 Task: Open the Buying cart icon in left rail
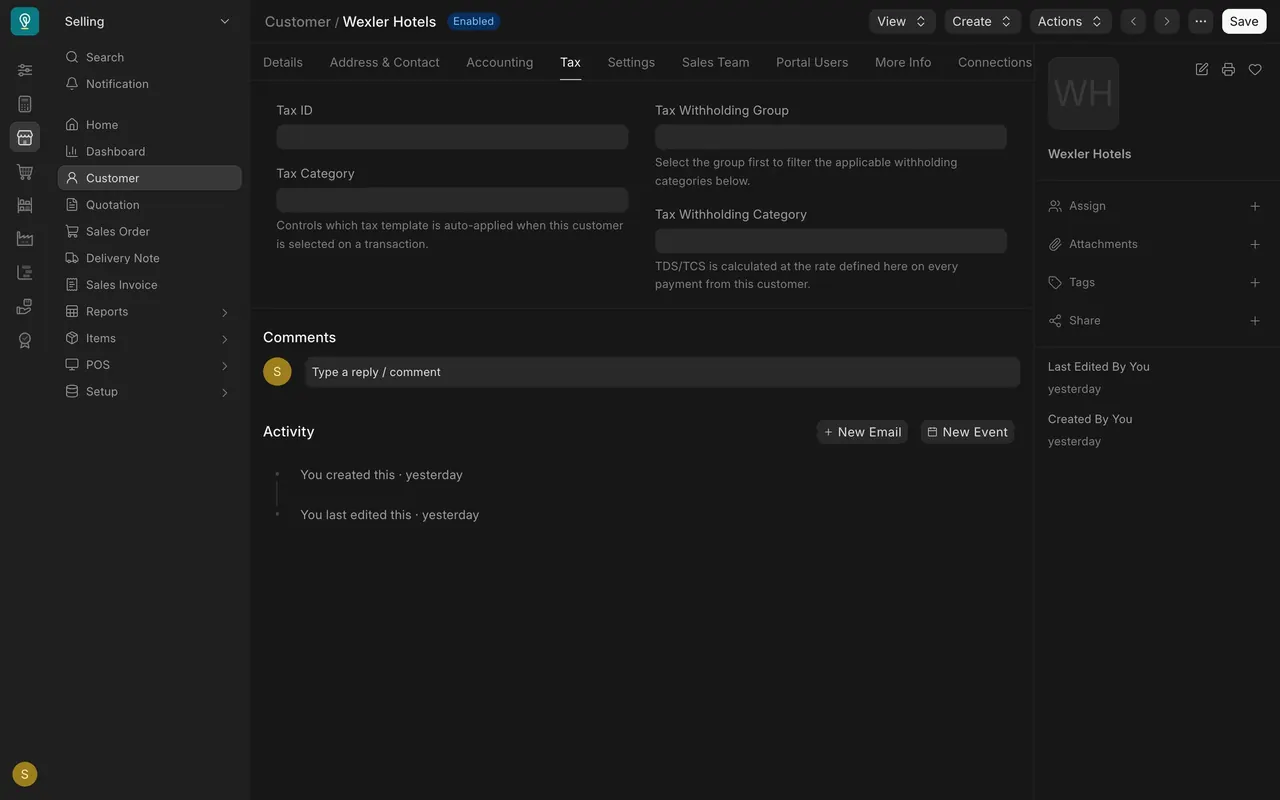[25, 172]
